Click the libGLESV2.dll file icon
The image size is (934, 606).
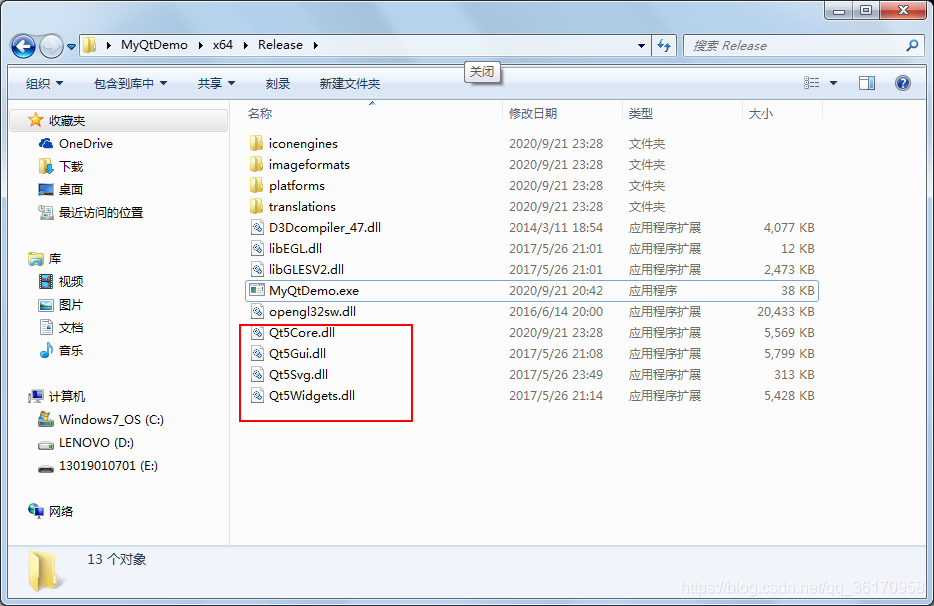coord(257,269)
